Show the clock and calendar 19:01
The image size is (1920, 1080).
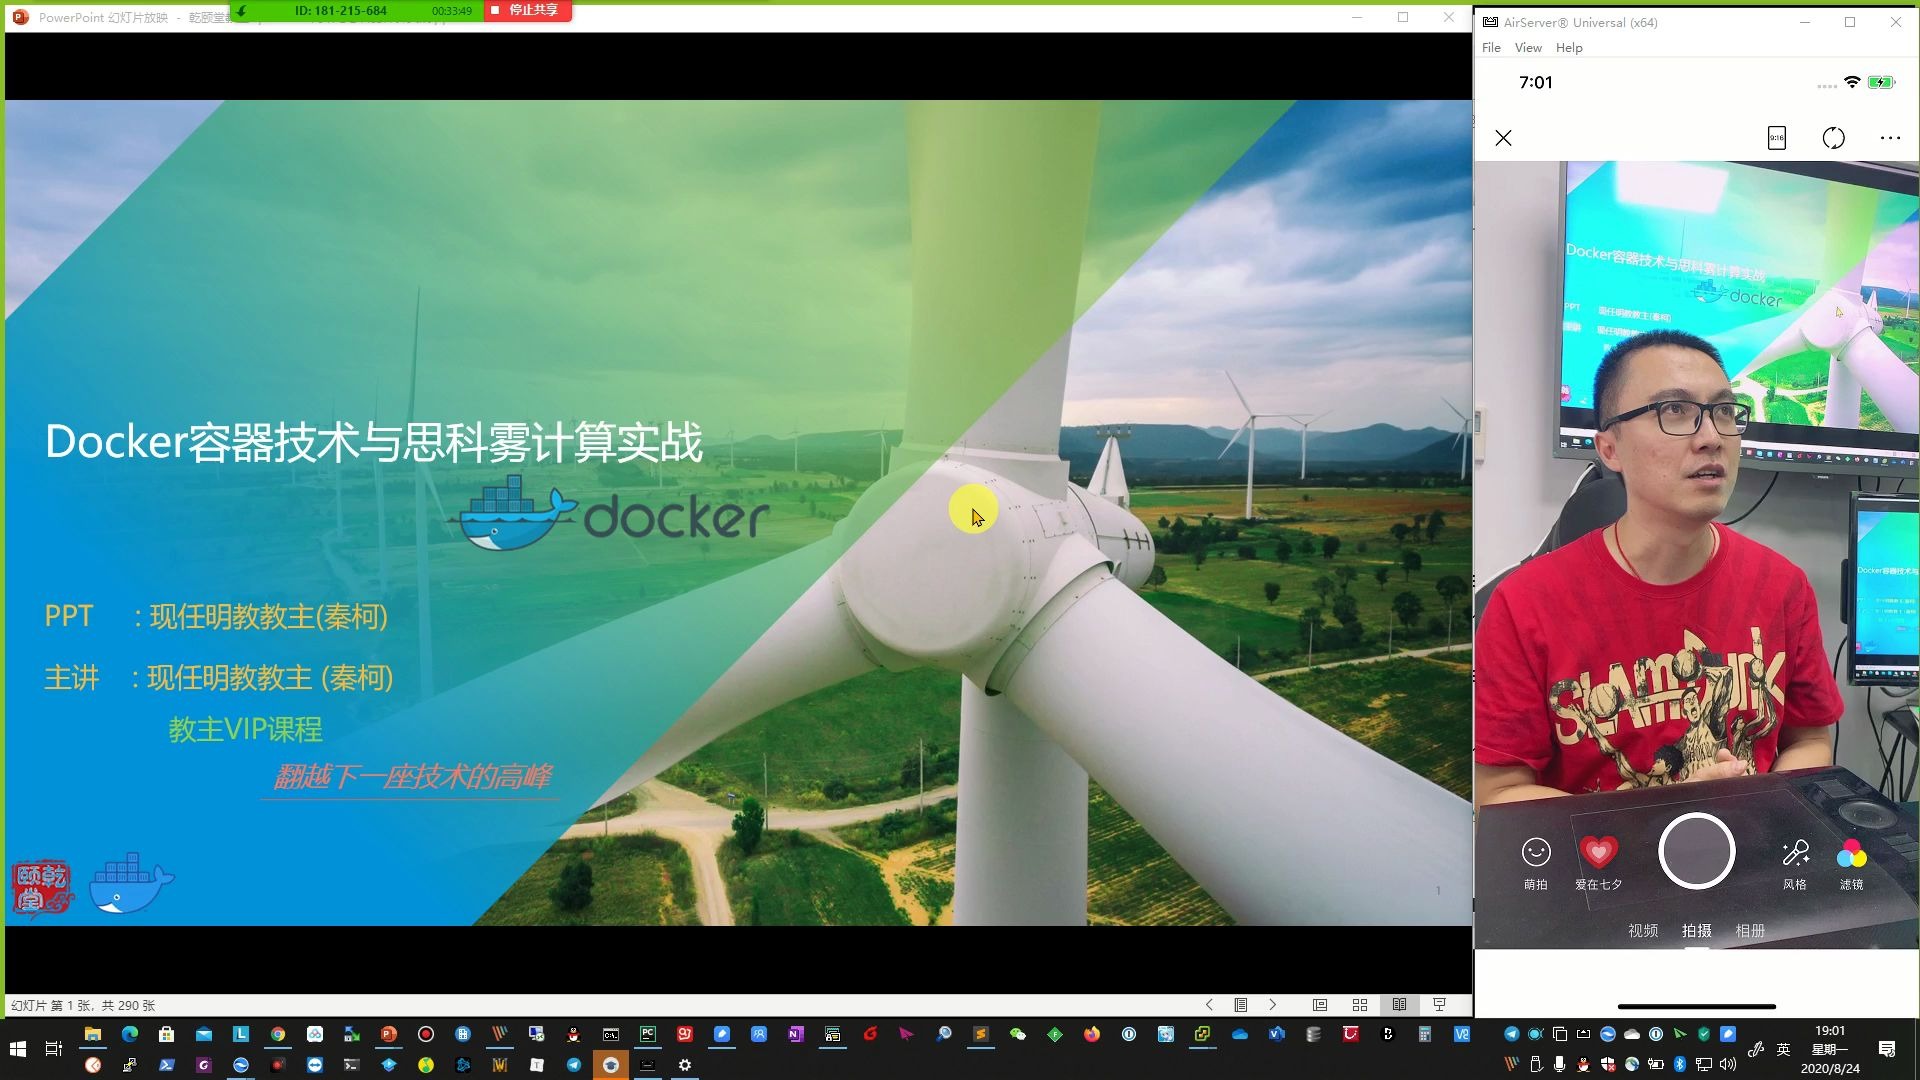coord(1830,1049)
